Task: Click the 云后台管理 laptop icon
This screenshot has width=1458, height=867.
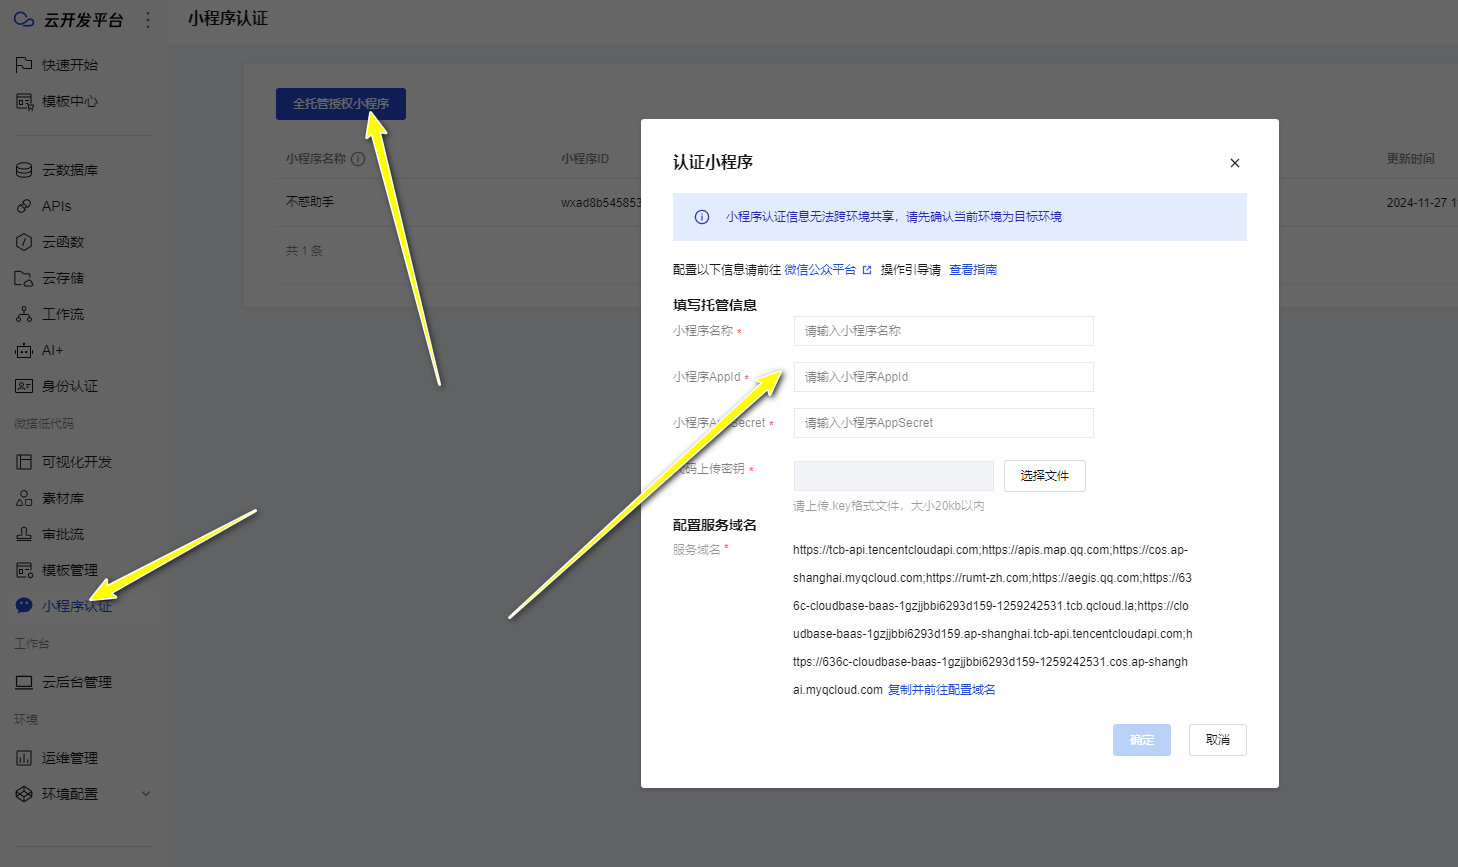Action: (24, 682)
